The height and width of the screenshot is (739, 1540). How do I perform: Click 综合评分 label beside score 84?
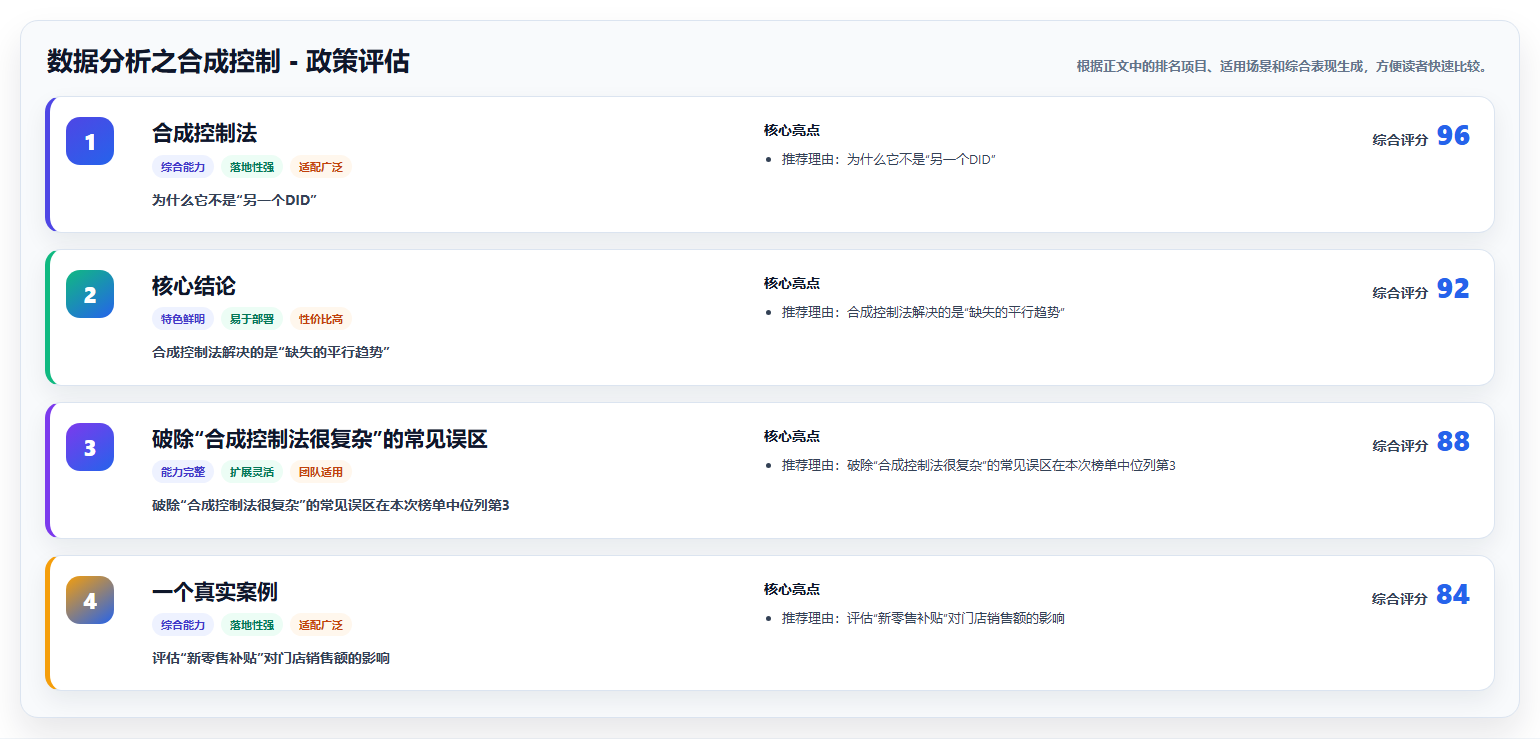click(1400, 599)
